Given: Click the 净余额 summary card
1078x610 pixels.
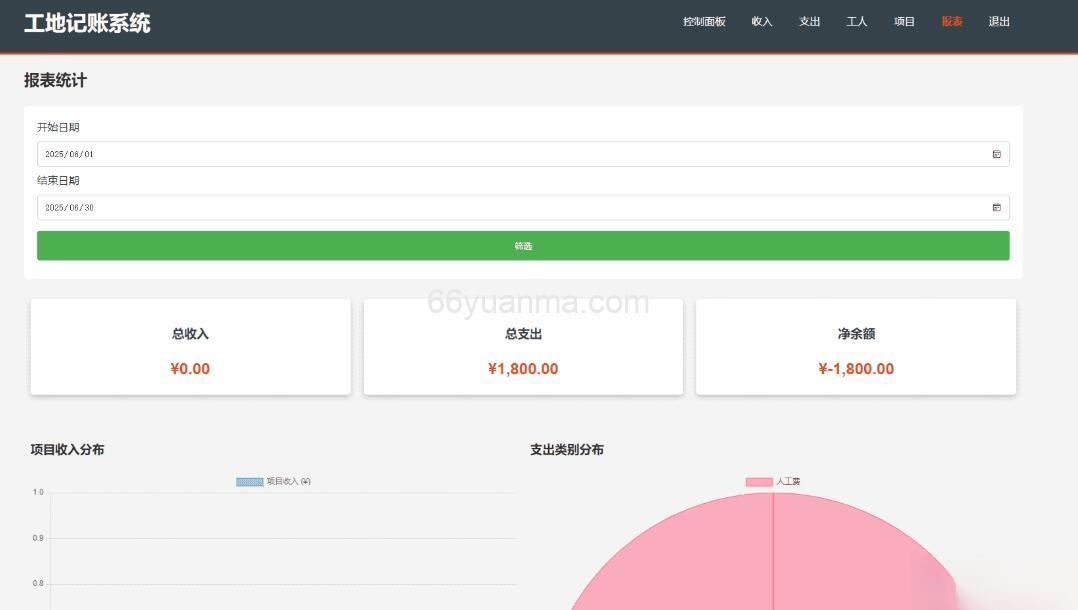Looking at the screenshot, I should [855, 346].
